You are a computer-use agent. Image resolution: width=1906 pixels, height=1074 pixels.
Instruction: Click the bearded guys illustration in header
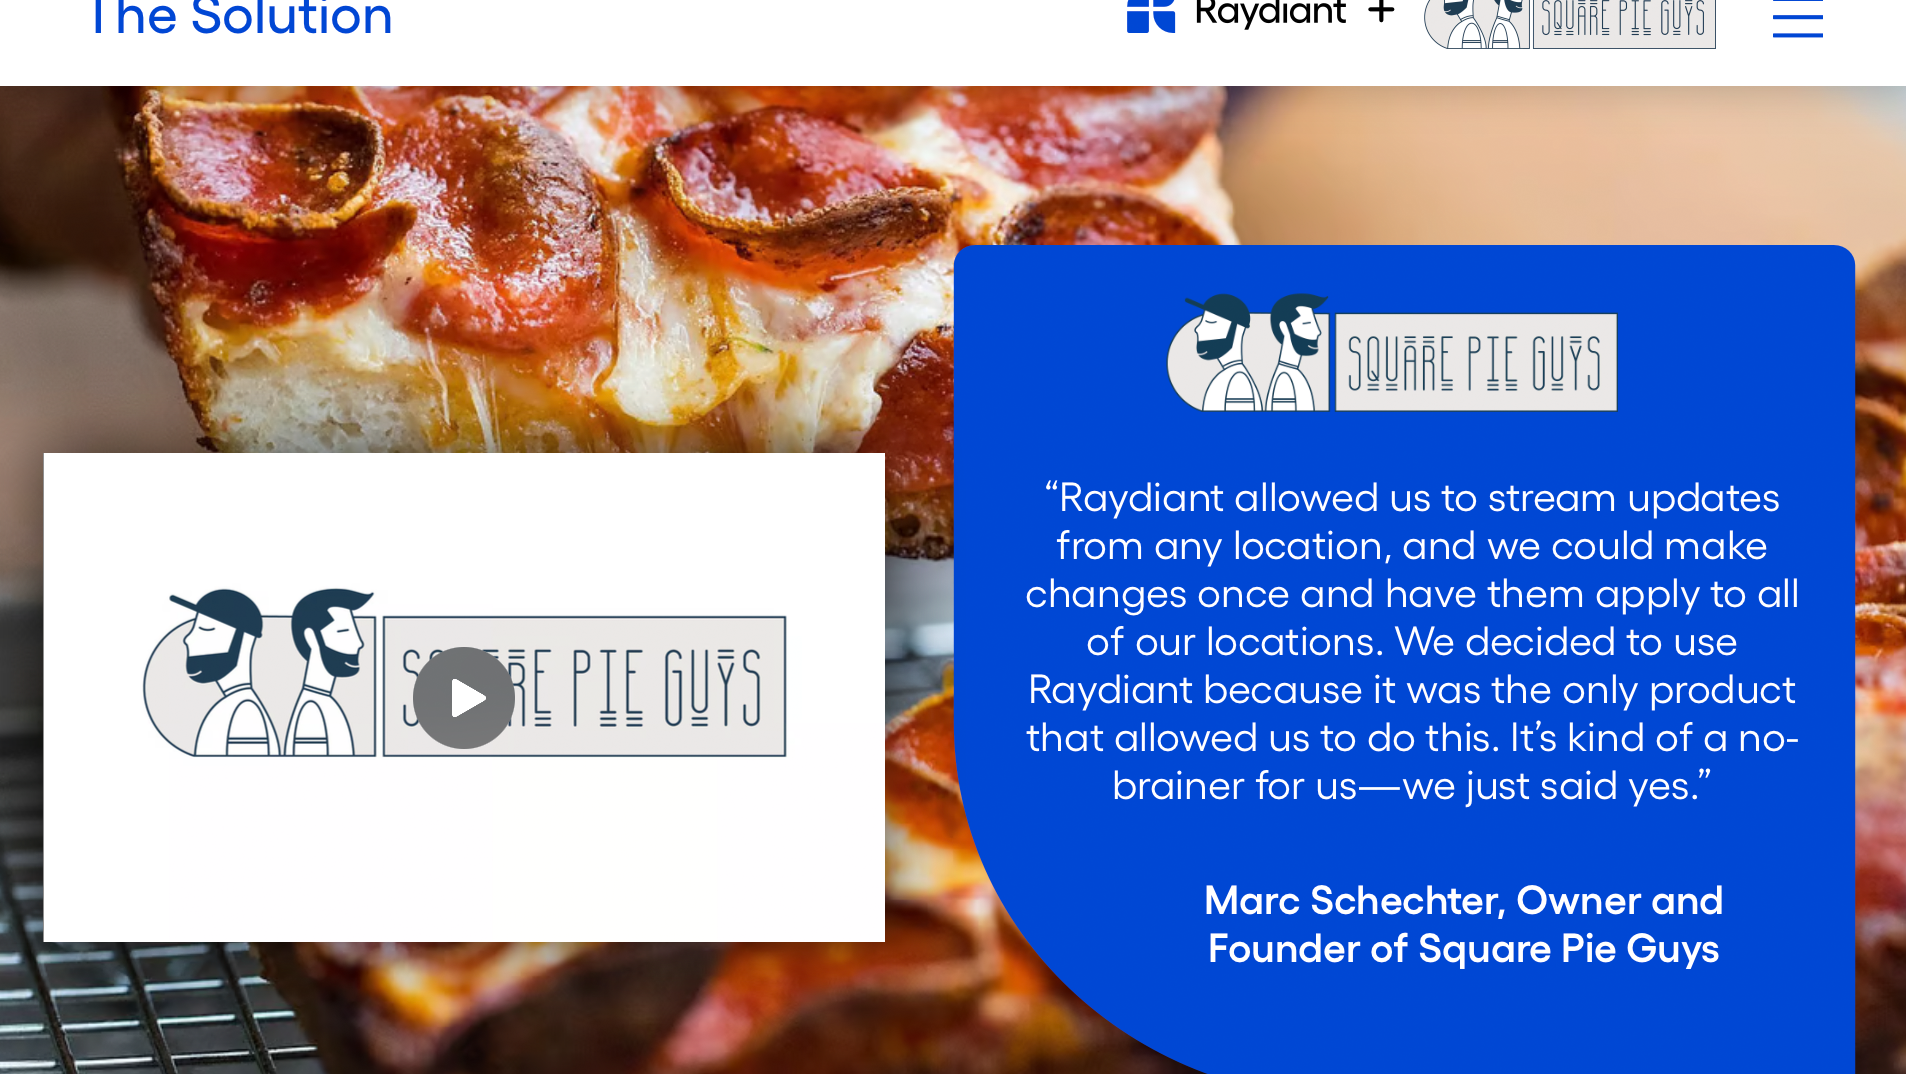tap(1476, 24)
